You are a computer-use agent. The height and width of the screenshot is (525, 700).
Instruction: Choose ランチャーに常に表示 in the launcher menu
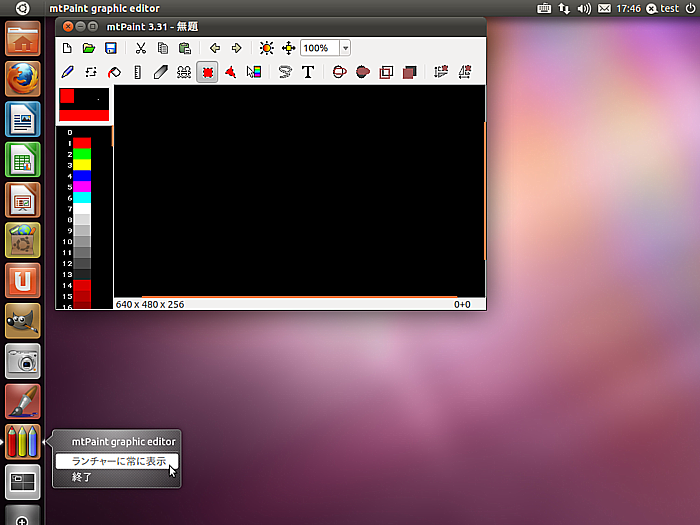tap(118, 461)
